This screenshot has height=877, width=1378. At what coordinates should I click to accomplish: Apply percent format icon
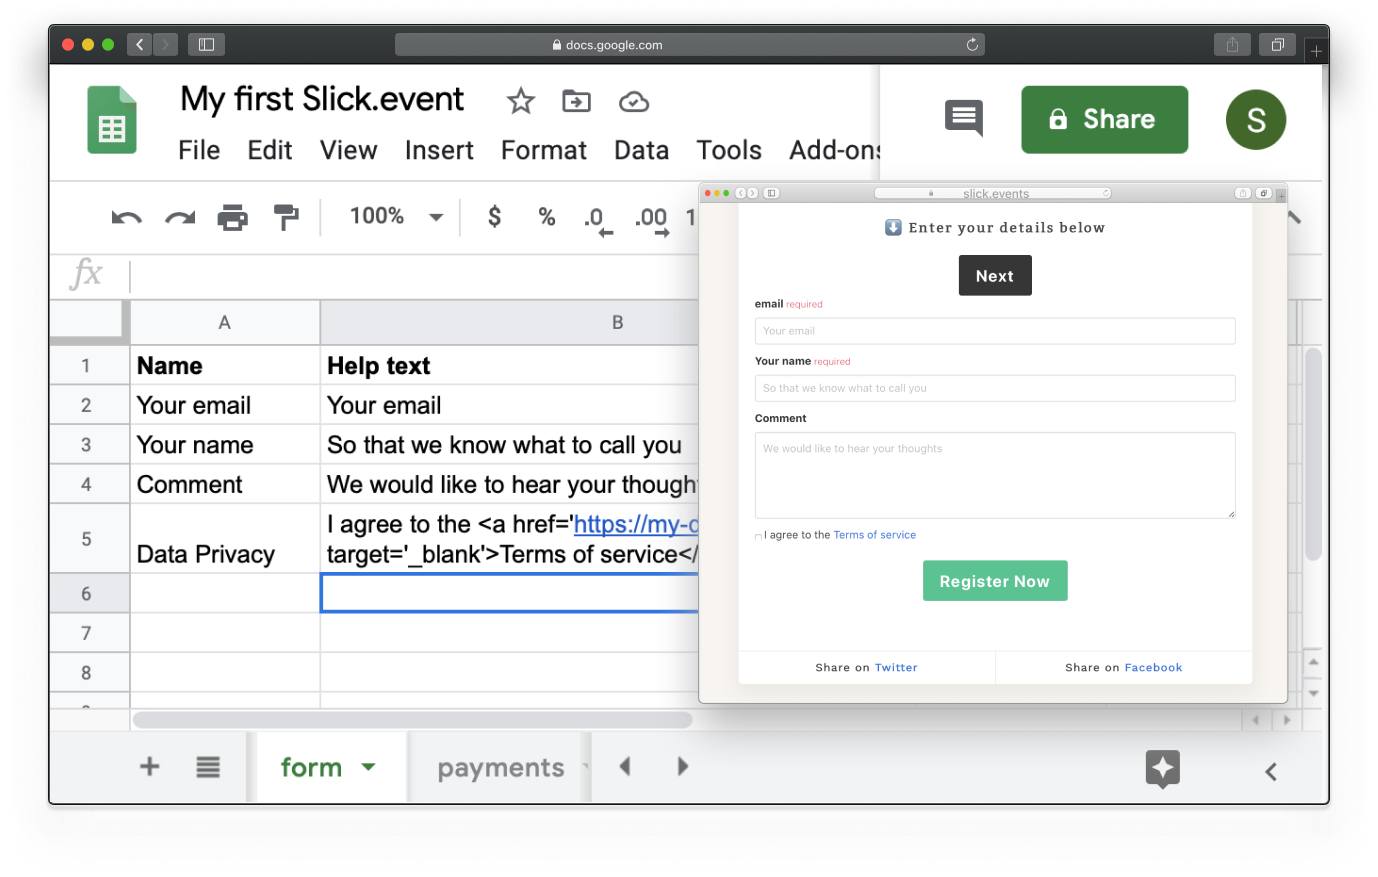point(546,216)
